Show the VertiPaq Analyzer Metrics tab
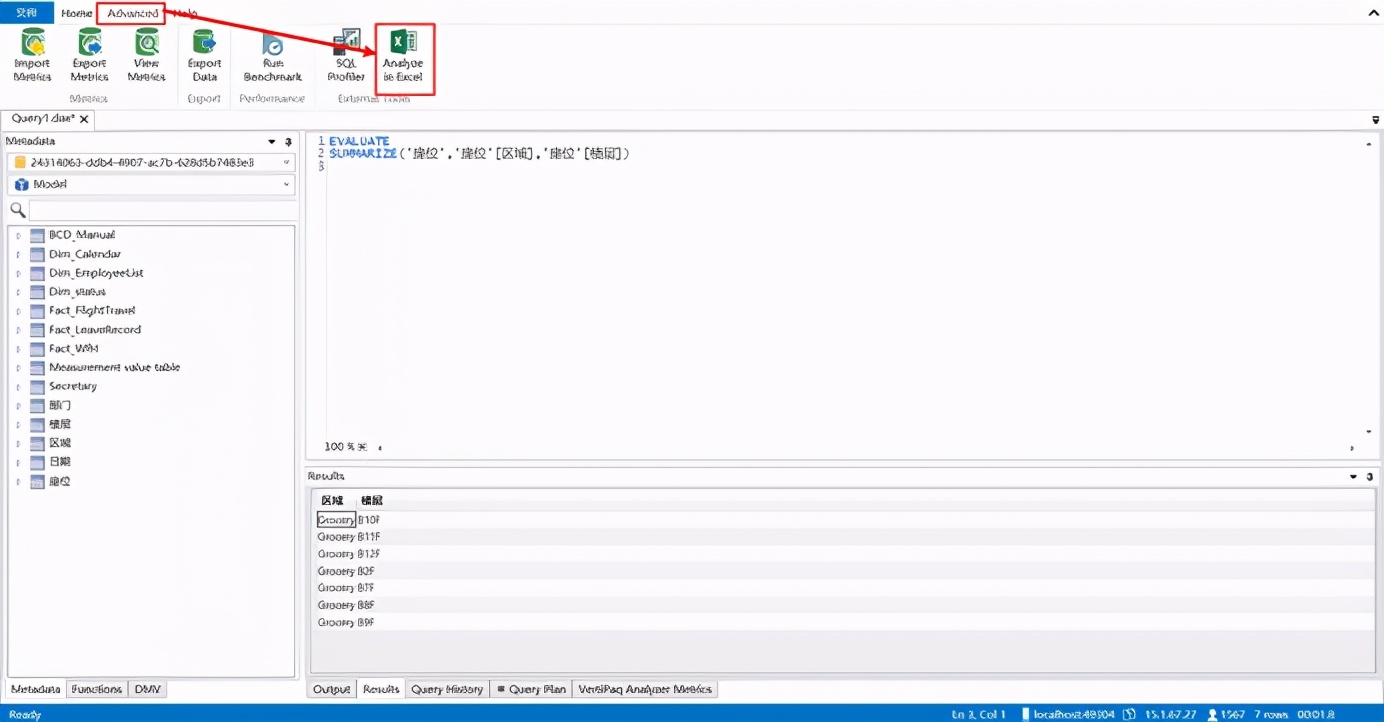The width and height of the screenshot is (1384, 722). click(645, 689)
